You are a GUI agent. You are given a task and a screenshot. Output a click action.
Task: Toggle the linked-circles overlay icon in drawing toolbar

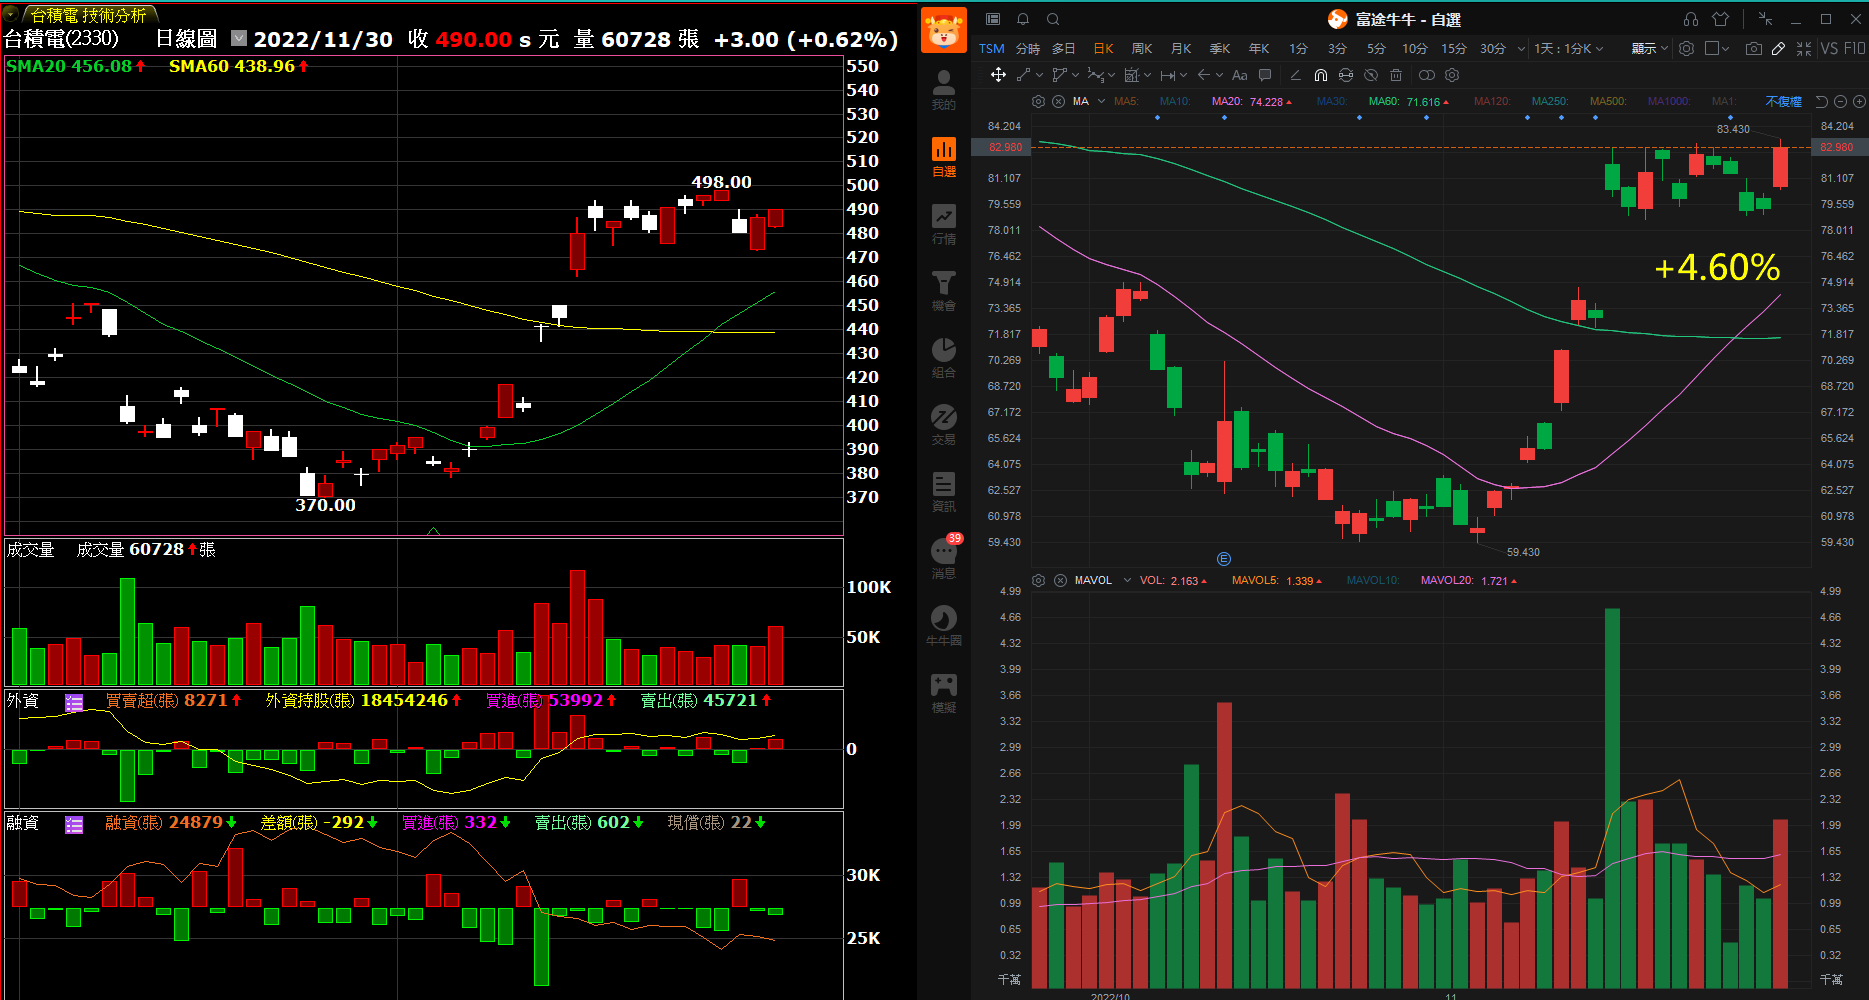point(1427,75)
